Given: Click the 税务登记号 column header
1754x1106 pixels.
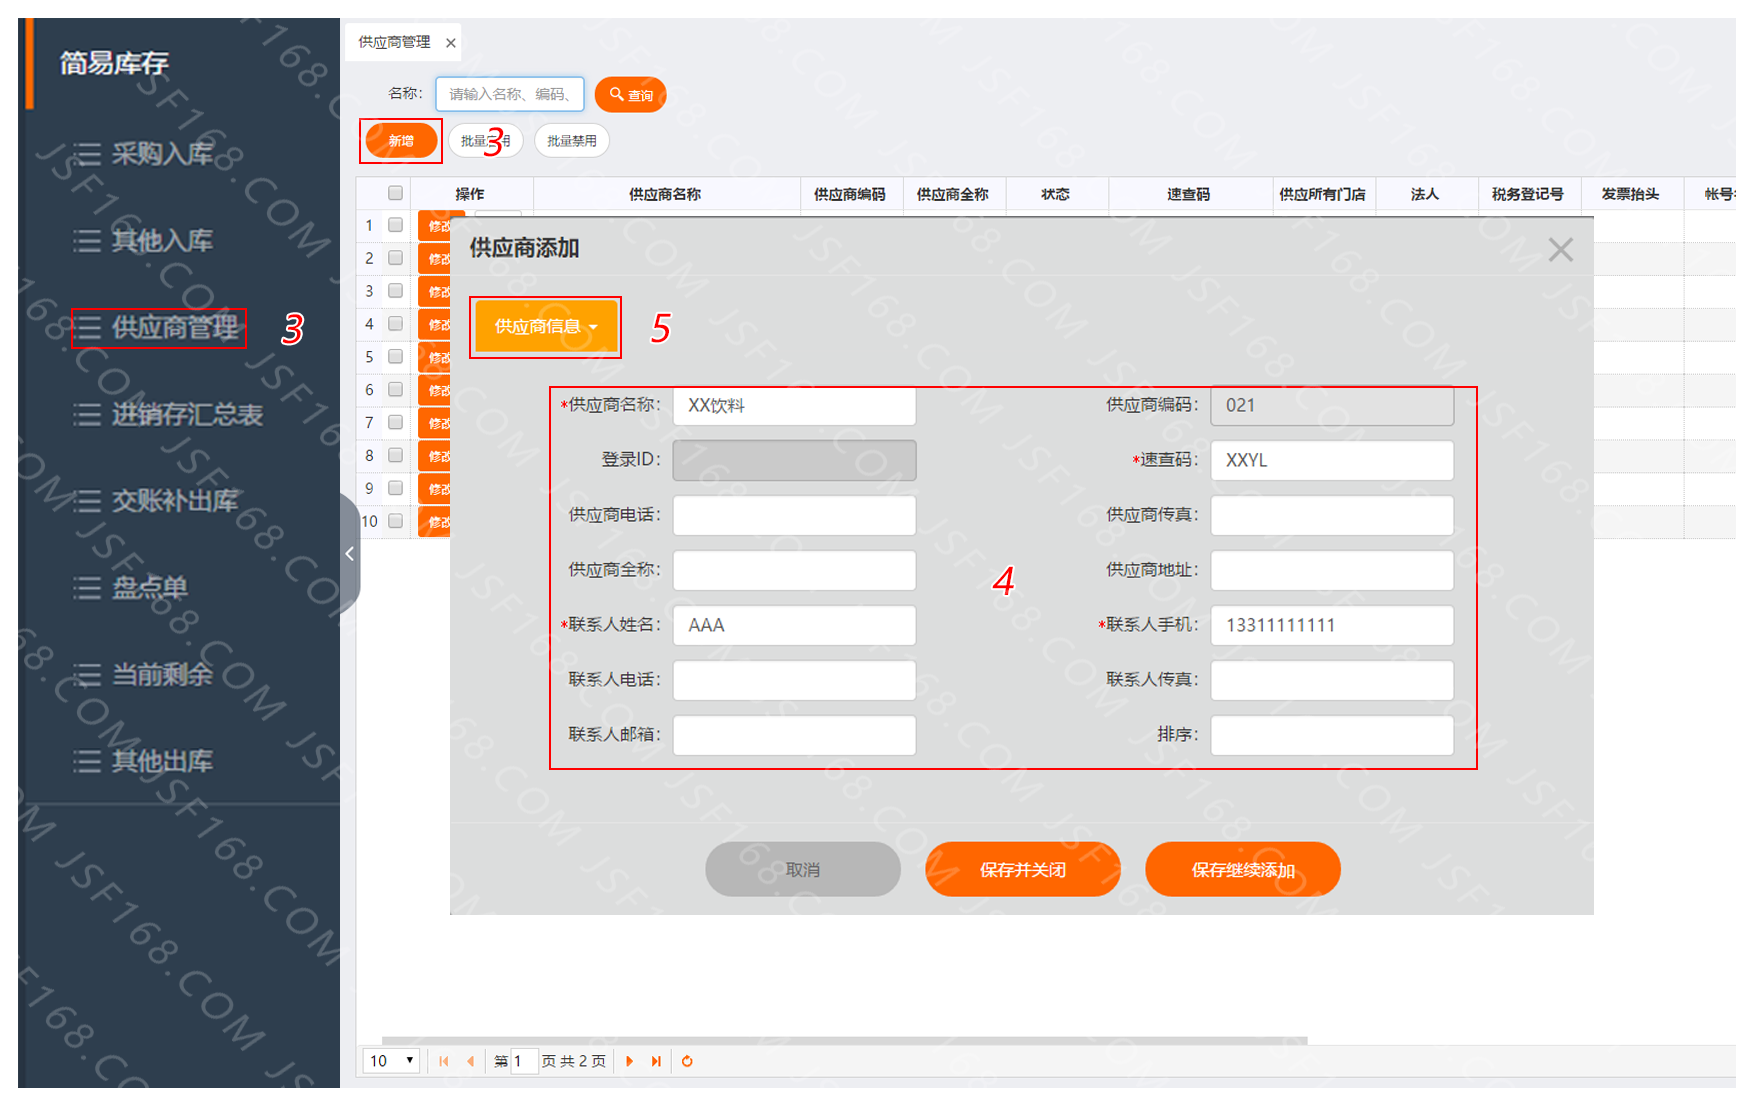Looking at the screenshot, I should coord(1527,194).
